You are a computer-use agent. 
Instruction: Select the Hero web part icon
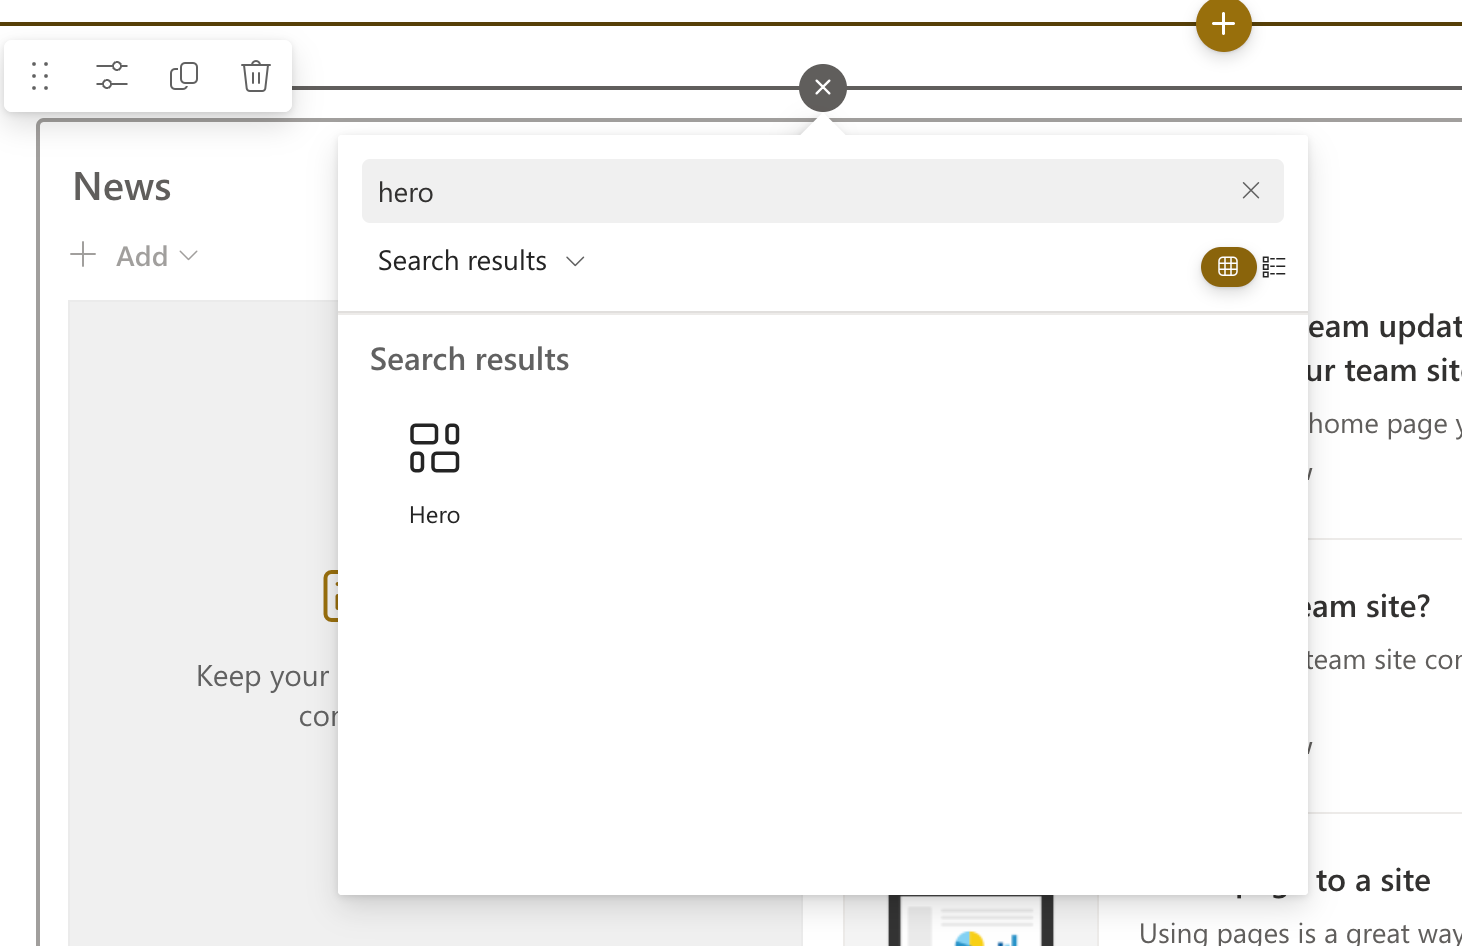click(435, 448)
